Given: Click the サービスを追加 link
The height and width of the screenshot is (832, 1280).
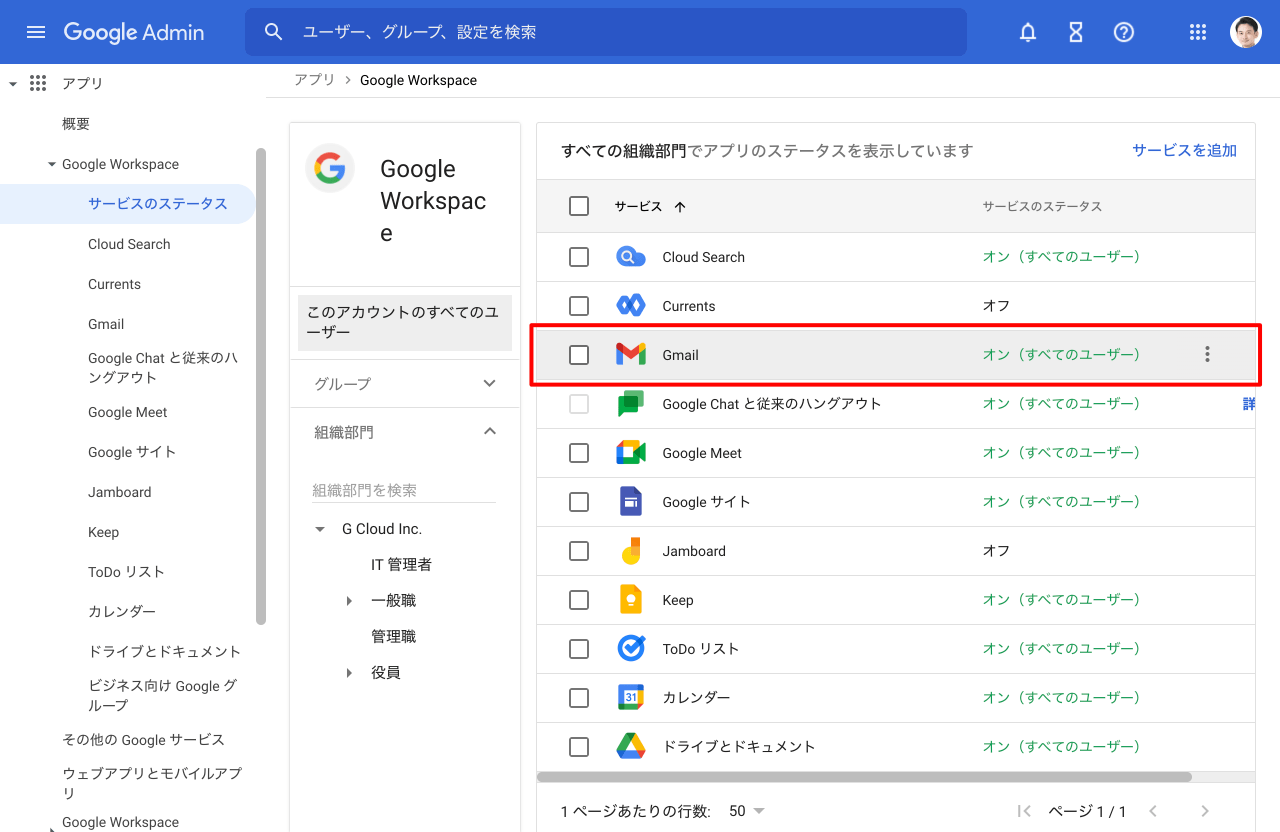Looking at the screenshot, I should (1184, 150).
